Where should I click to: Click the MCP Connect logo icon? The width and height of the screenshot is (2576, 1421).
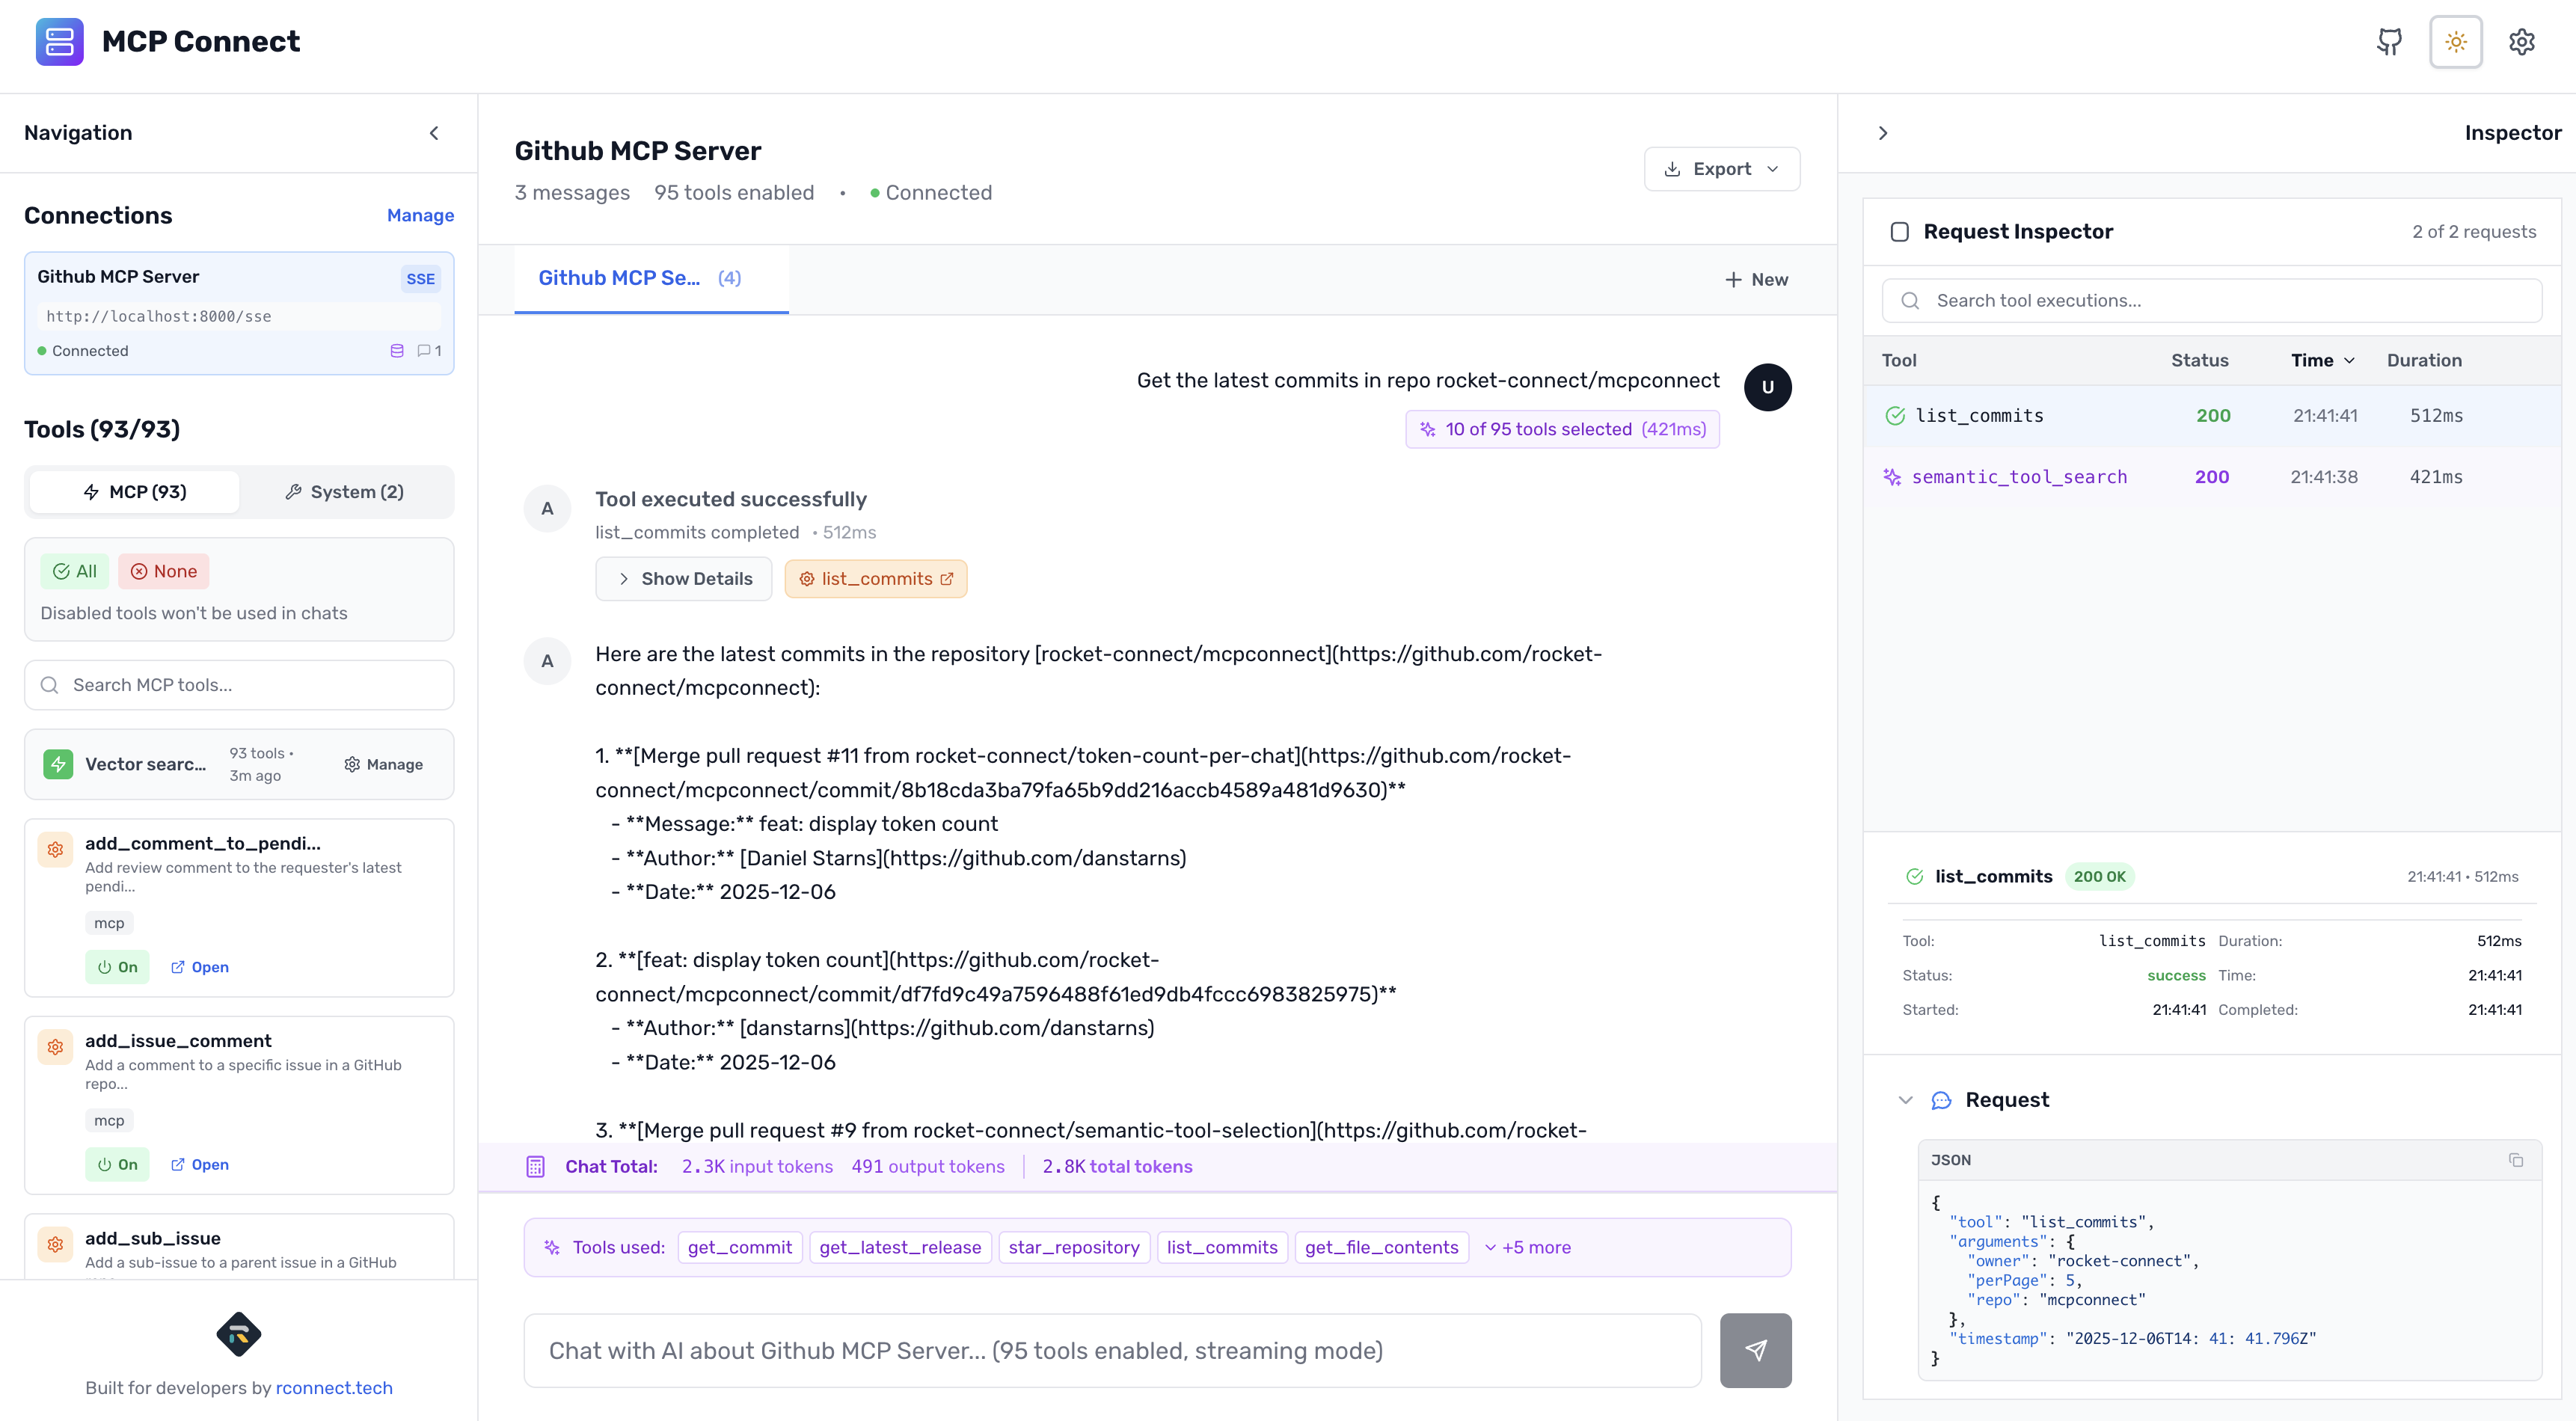[59, 42]
